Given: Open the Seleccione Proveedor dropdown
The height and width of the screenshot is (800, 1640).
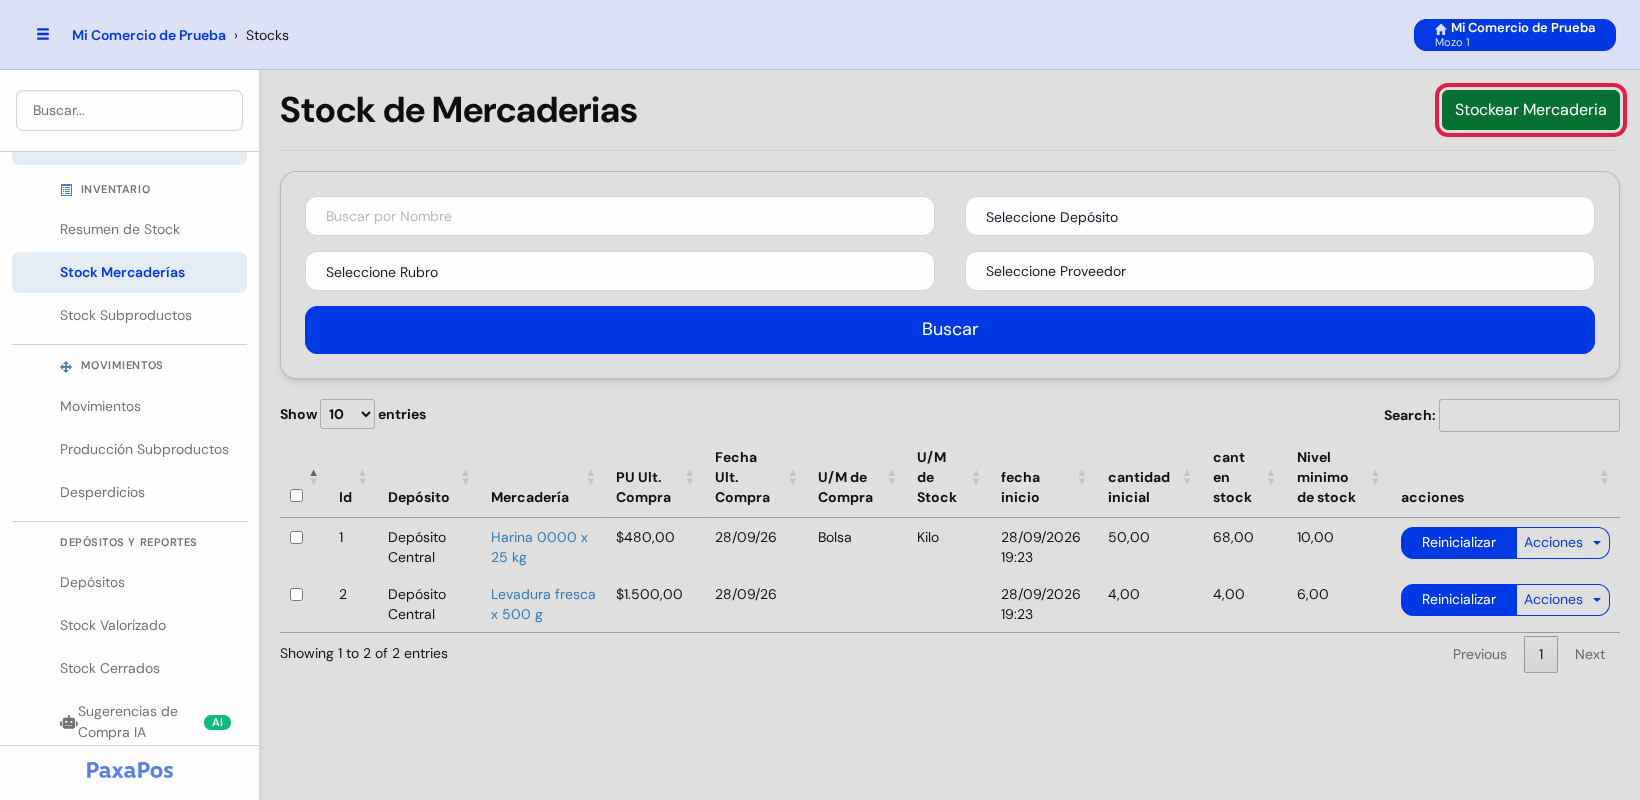Looking at the screenshot, I should [x=1279, y=271].
